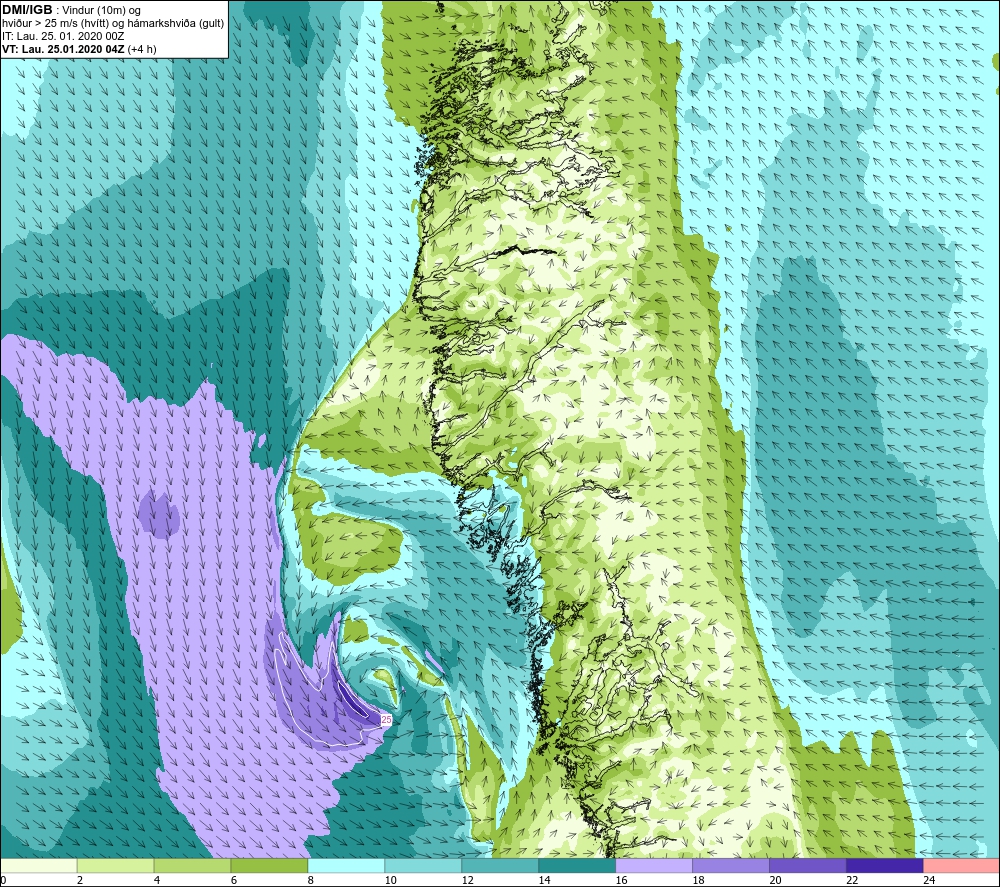
Task: Click the 'hviður > 25 m/s (hvítt)' legend line
Action: 113,24
